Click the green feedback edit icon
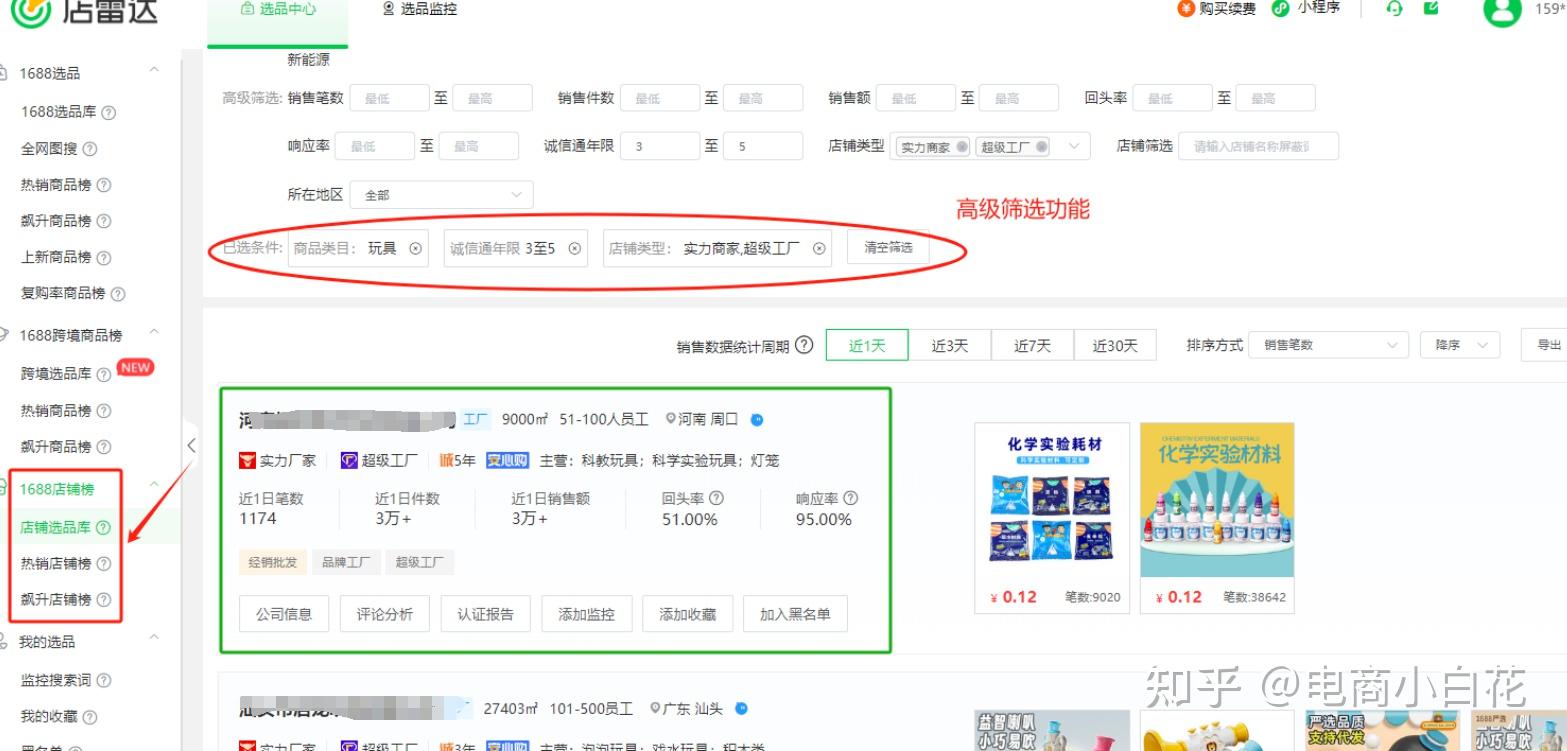Viewport: 1567px width, 751px height. point(1430,8)
